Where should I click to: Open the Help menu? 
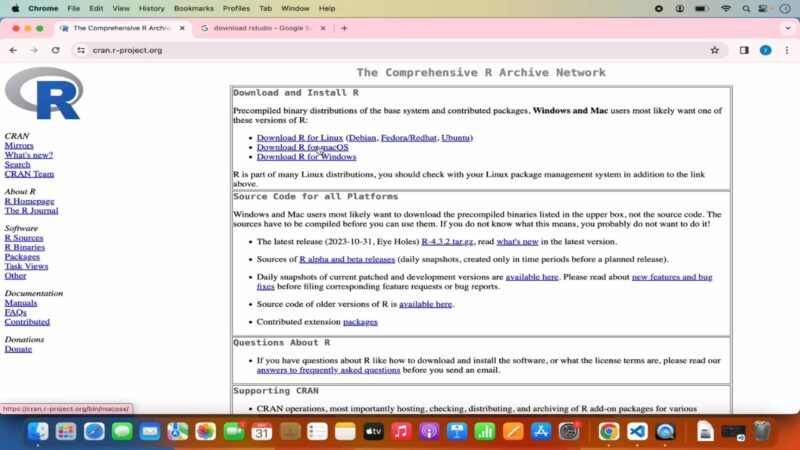click(327, 8)
